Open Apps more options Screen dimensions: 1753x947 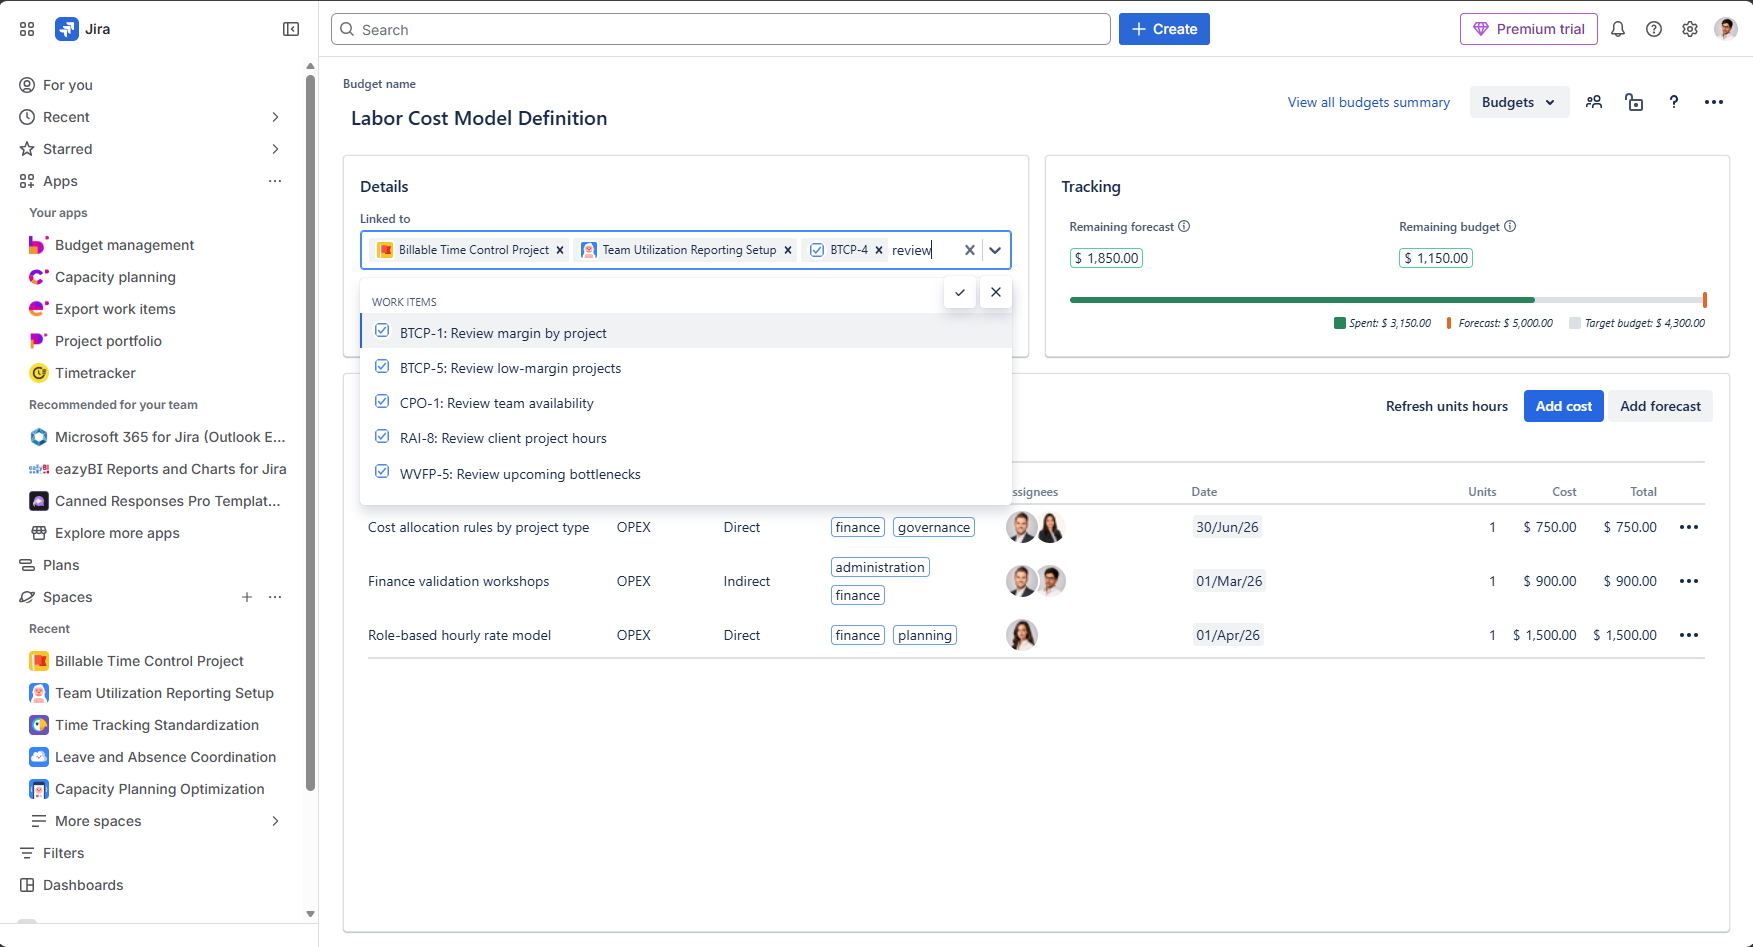click(275, 181)
